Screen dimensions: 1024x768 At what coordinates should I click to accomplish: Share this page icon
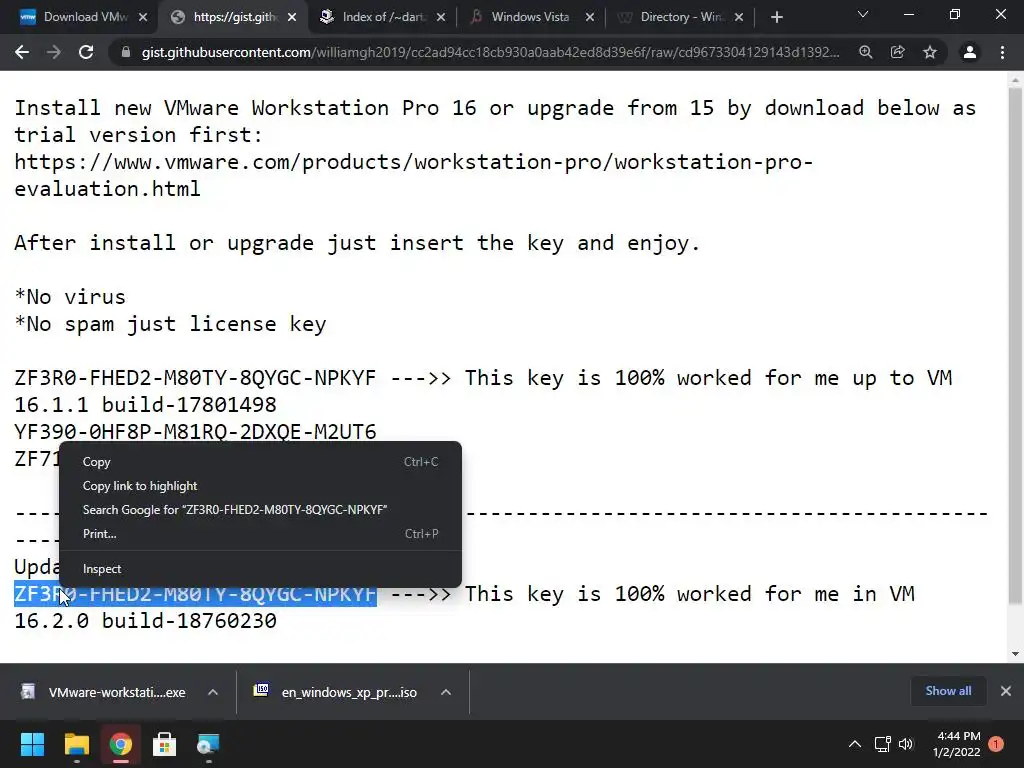(898, 52)
